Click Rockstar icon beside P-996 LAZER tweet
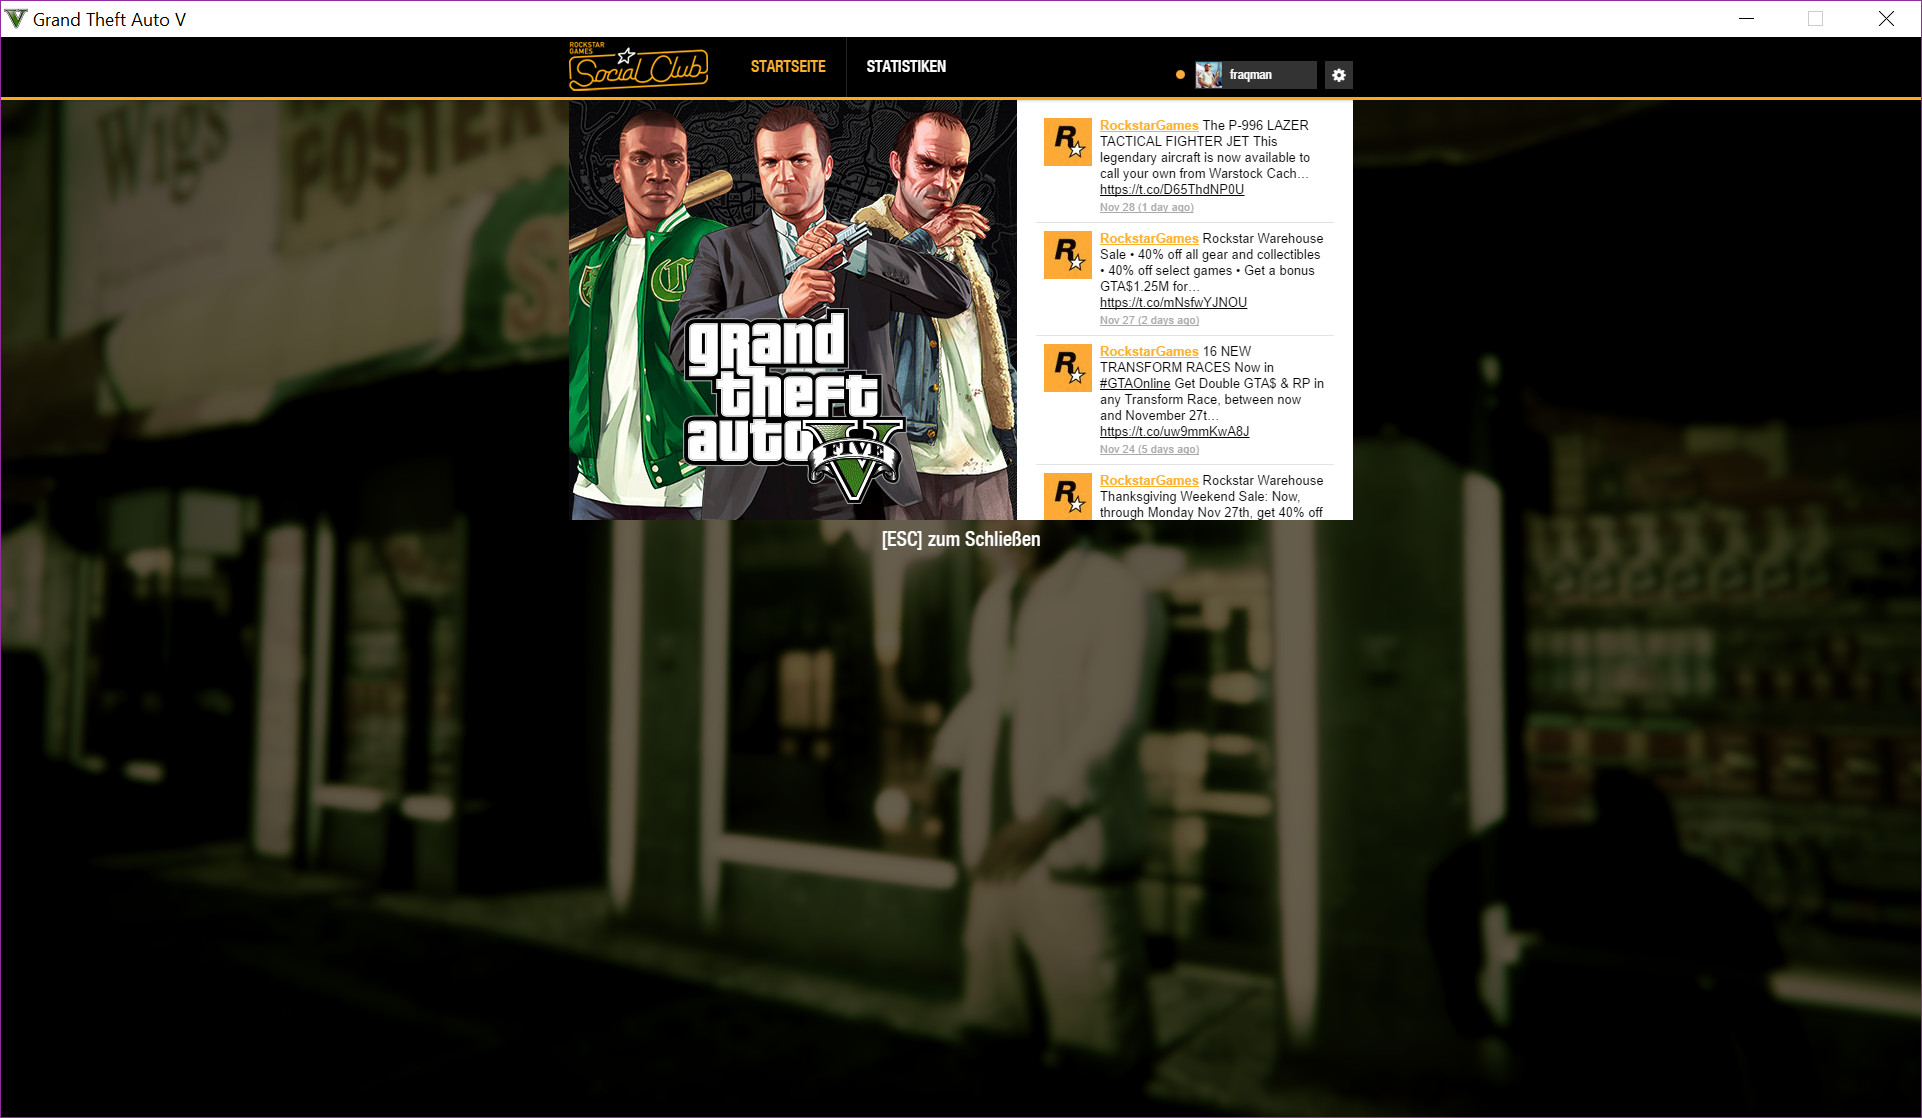Viewport: 1922px width, 1118px height. (1067, 142)
